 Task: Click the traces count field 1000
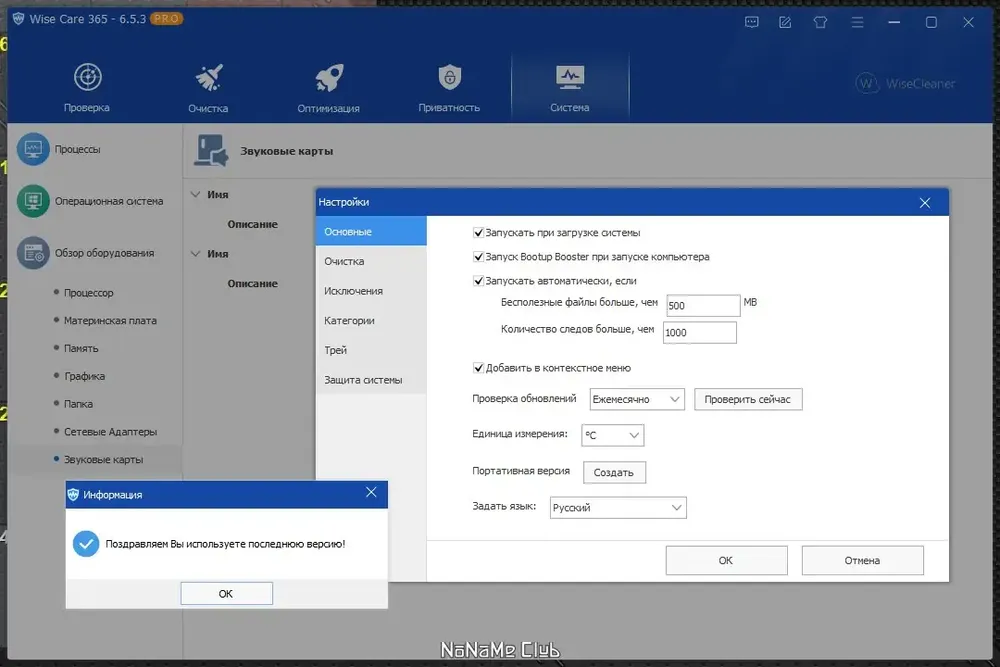pos(700,333)
